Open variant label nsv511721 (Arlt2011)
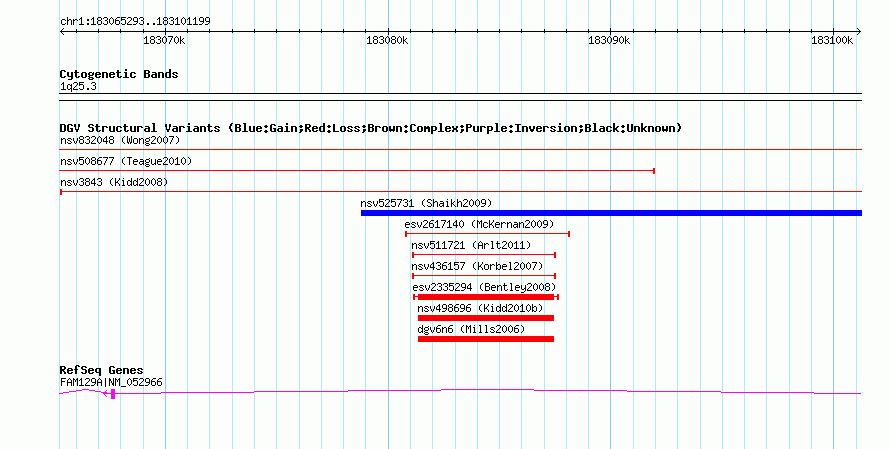This screenshot has width=890, height=449. [x=471, y=245]
